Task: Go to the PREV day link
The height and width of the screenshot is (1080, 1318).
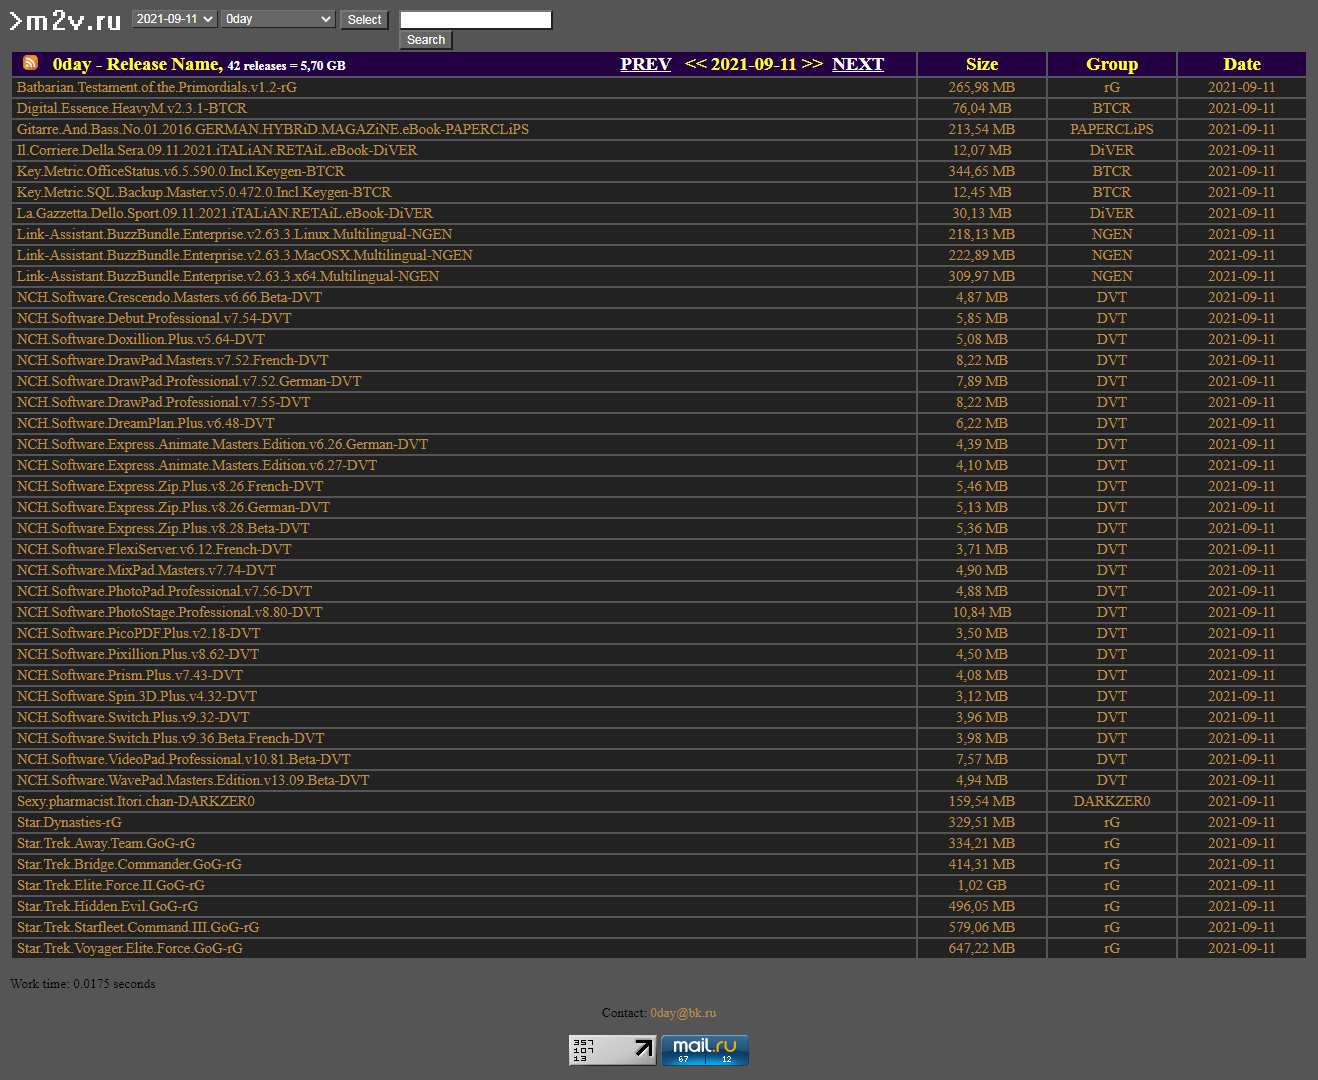Action: click(645, 64)
